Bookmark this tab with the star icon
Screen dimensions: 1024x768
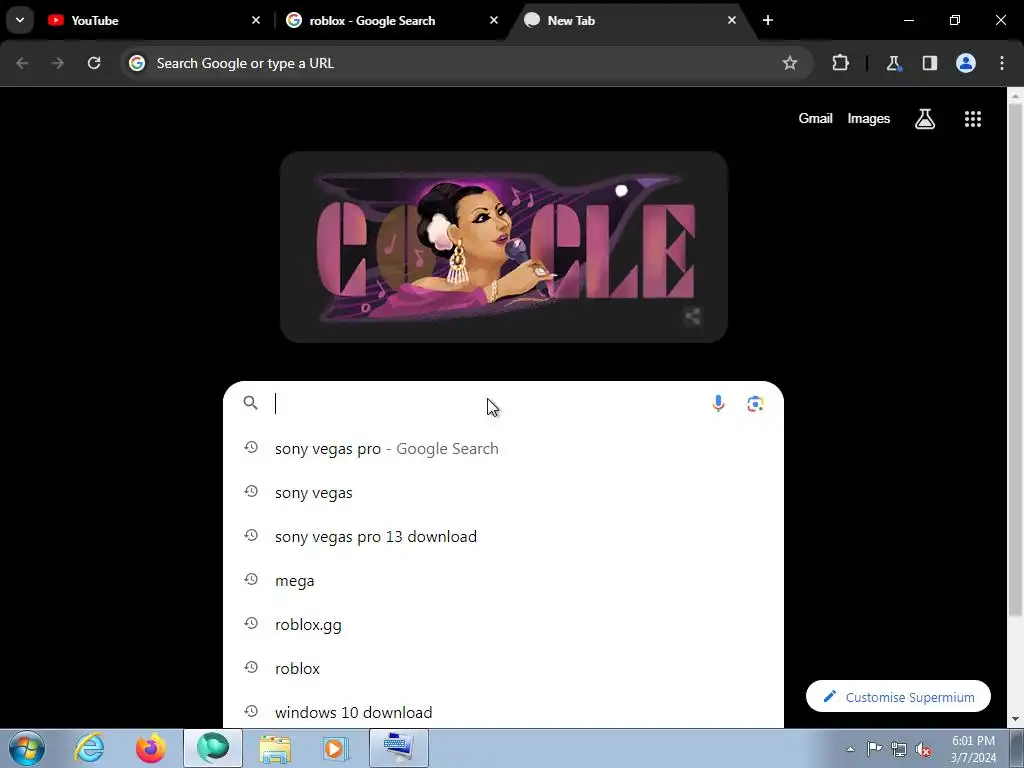click(x=790, y=63)
